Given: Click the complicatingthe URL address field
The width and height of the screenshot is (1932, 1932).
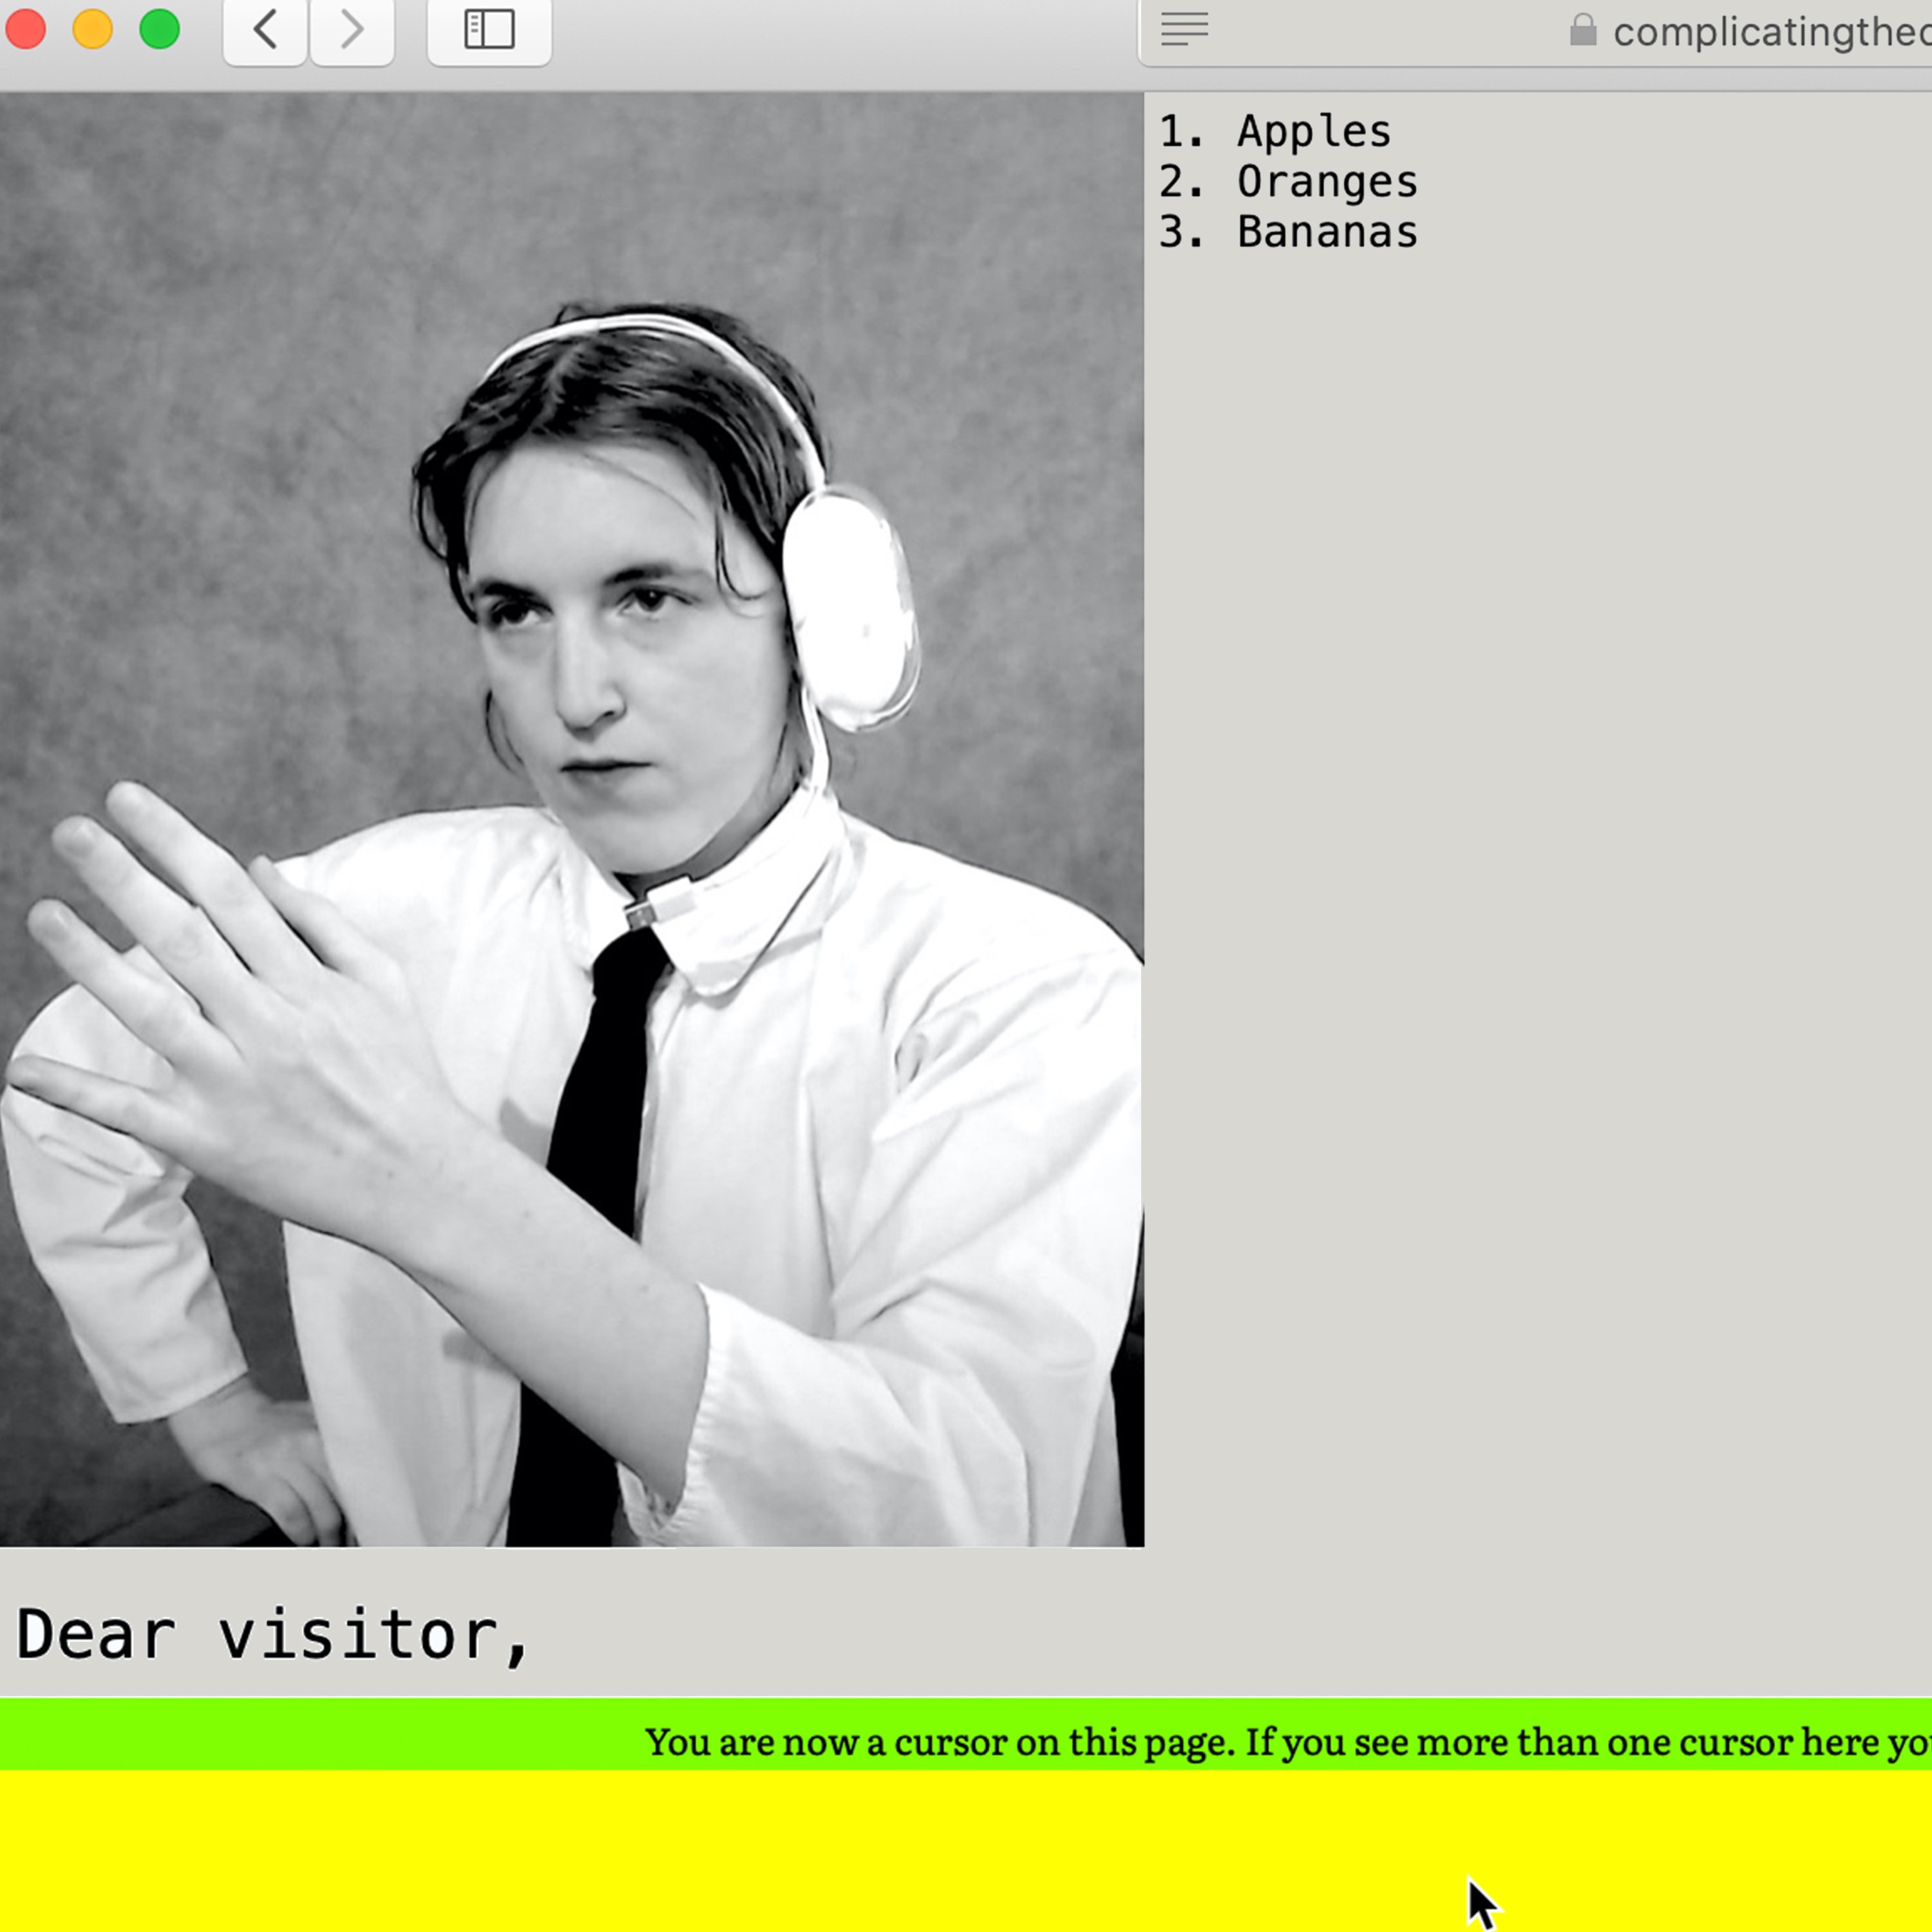Looking at the screenshot, I should 1536,32.
